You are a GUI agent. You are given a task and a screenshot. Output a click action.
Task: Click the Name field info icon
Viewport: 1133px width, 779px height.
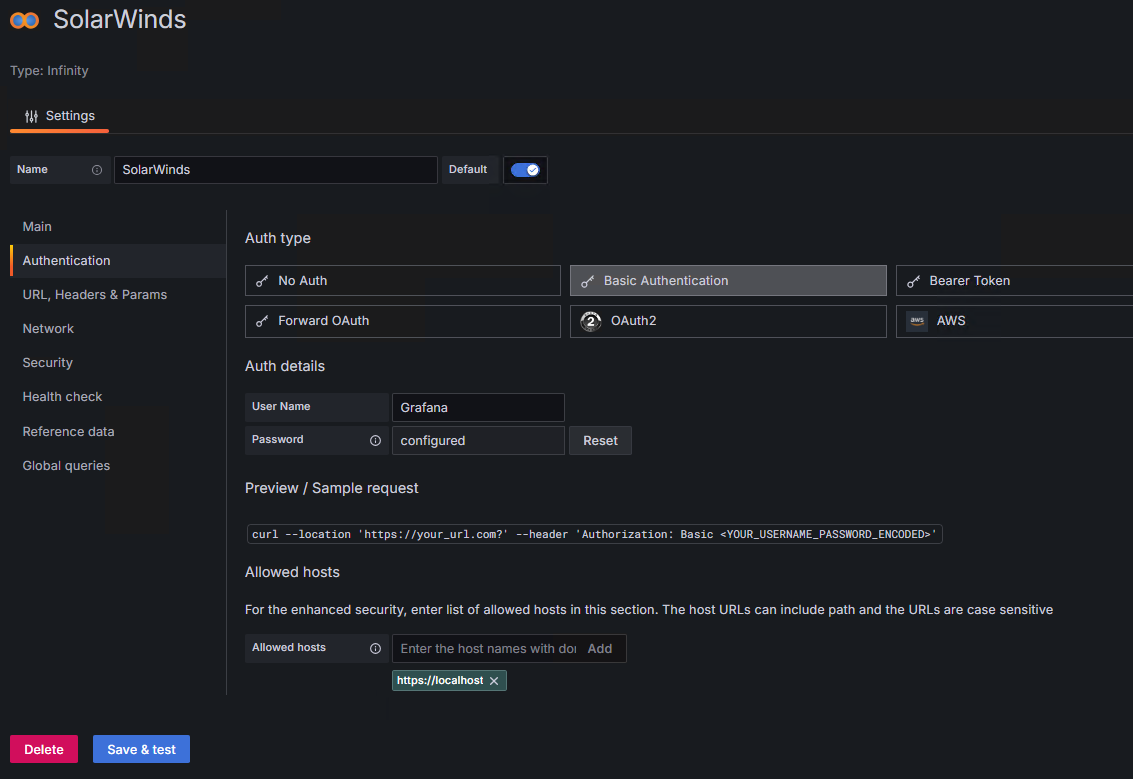(x=97, y=170)
